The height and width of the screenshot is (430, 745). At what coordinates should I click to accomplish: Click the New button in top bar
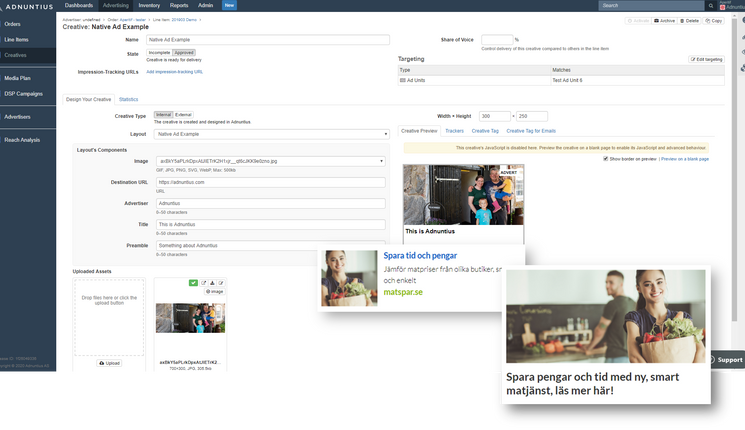coord(229,6)
